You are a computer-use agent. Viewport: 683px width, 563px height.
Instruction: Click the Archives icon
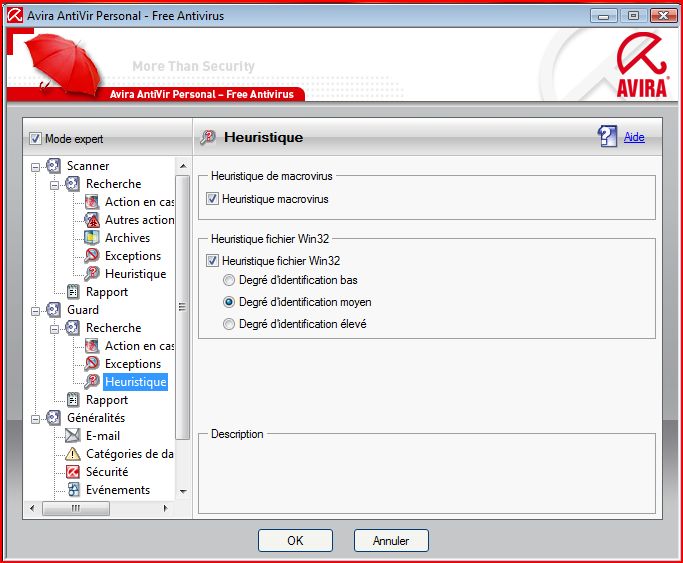coord(91,238)
